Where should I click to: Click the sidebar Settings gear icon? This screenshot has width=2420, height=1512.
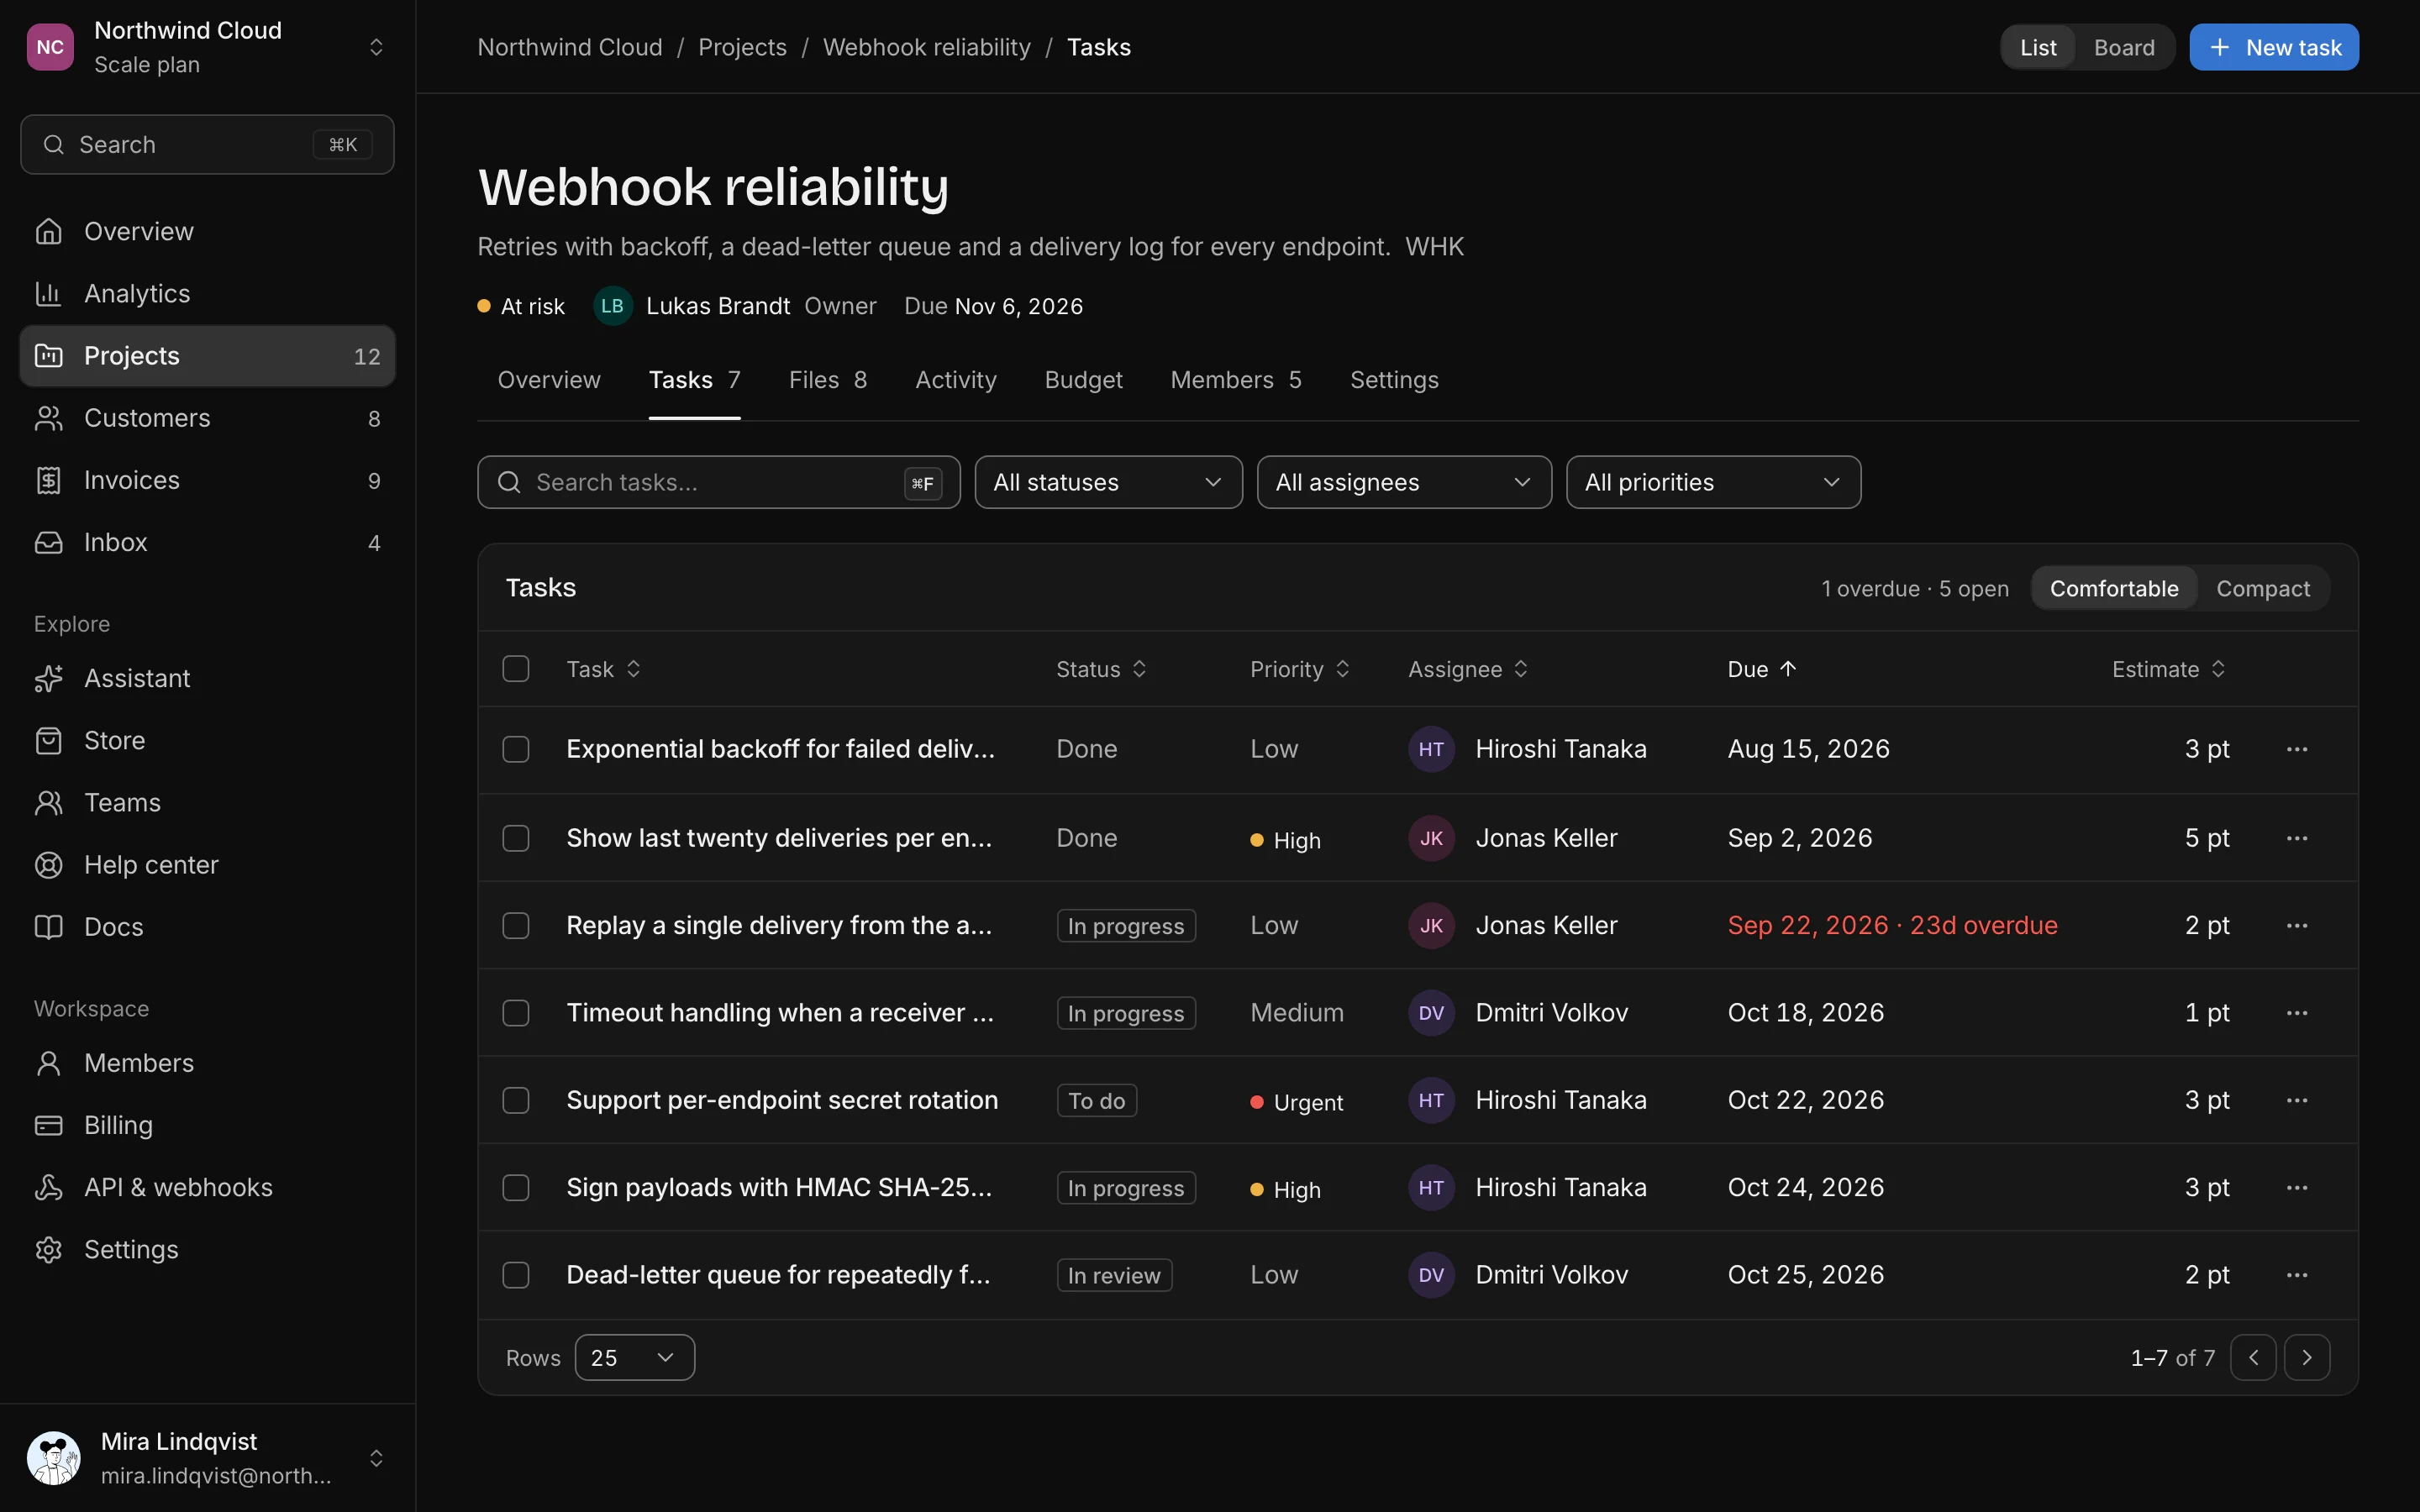48,1249
